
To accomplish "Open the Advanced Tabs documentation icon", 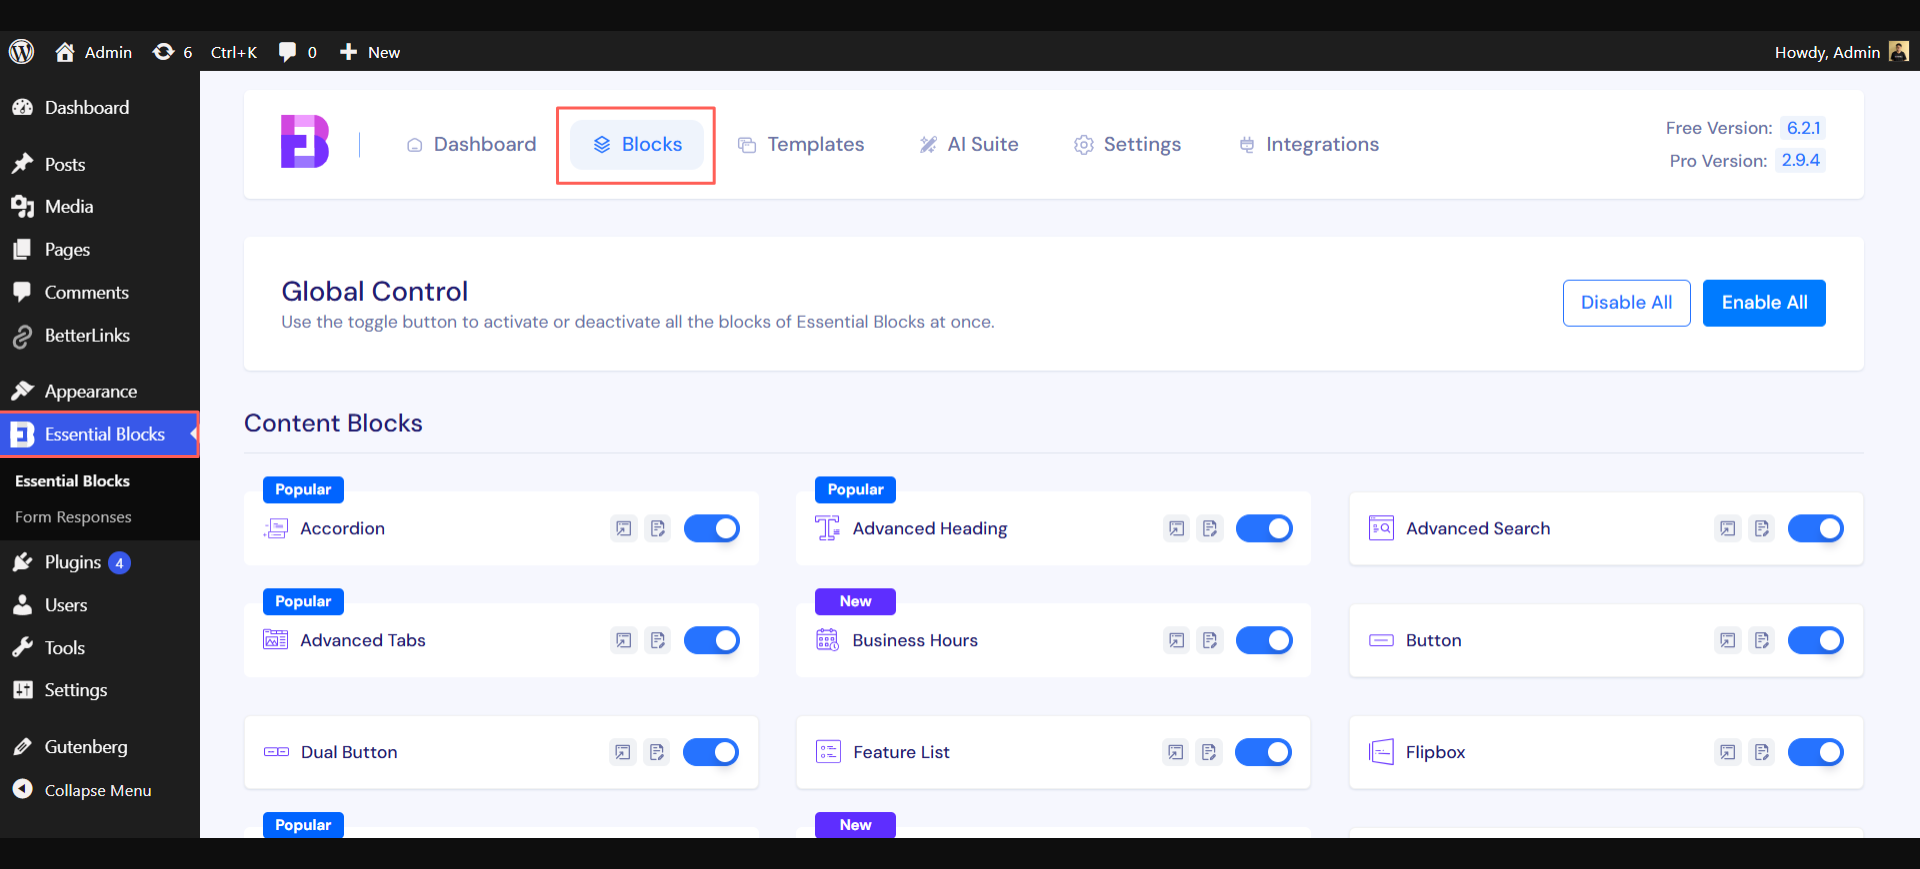I will coord(658,640).
